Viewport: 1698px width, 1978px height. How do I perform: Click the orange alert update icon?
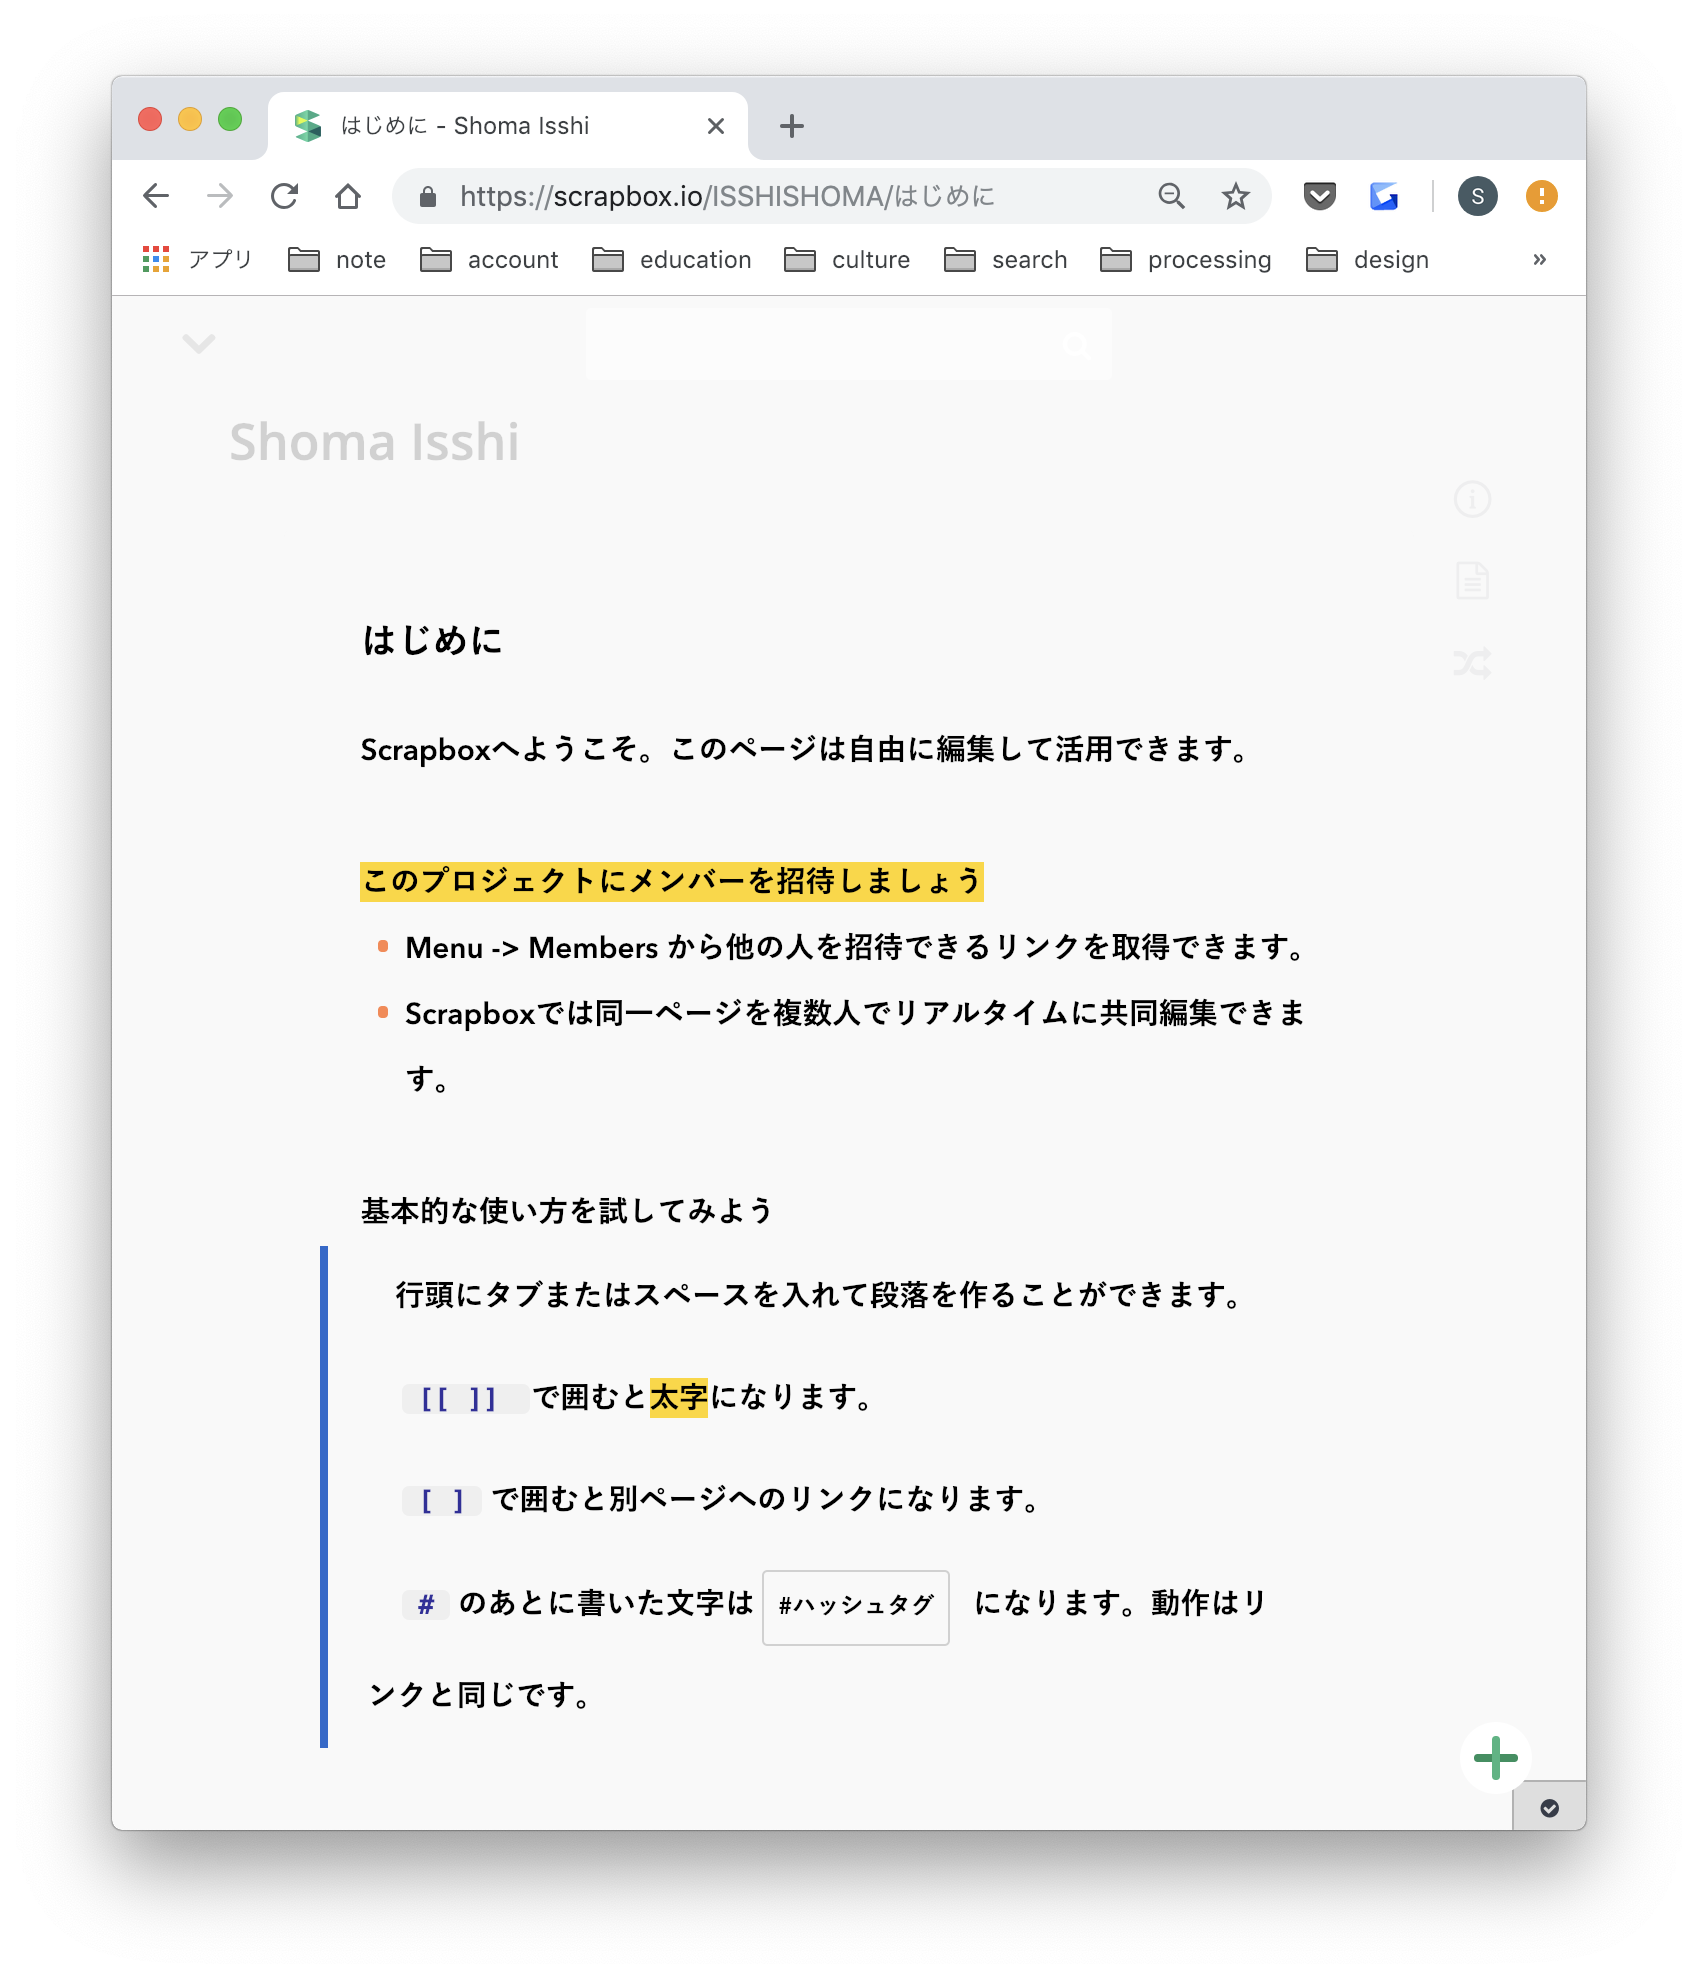[1542, 196]
